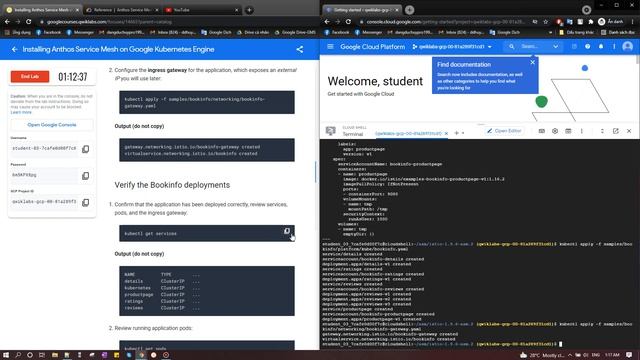Screen dimensions: 640x360
Task: Close the Cloud Shell panel
Action: pyautogui.click(x=629, y=131)
